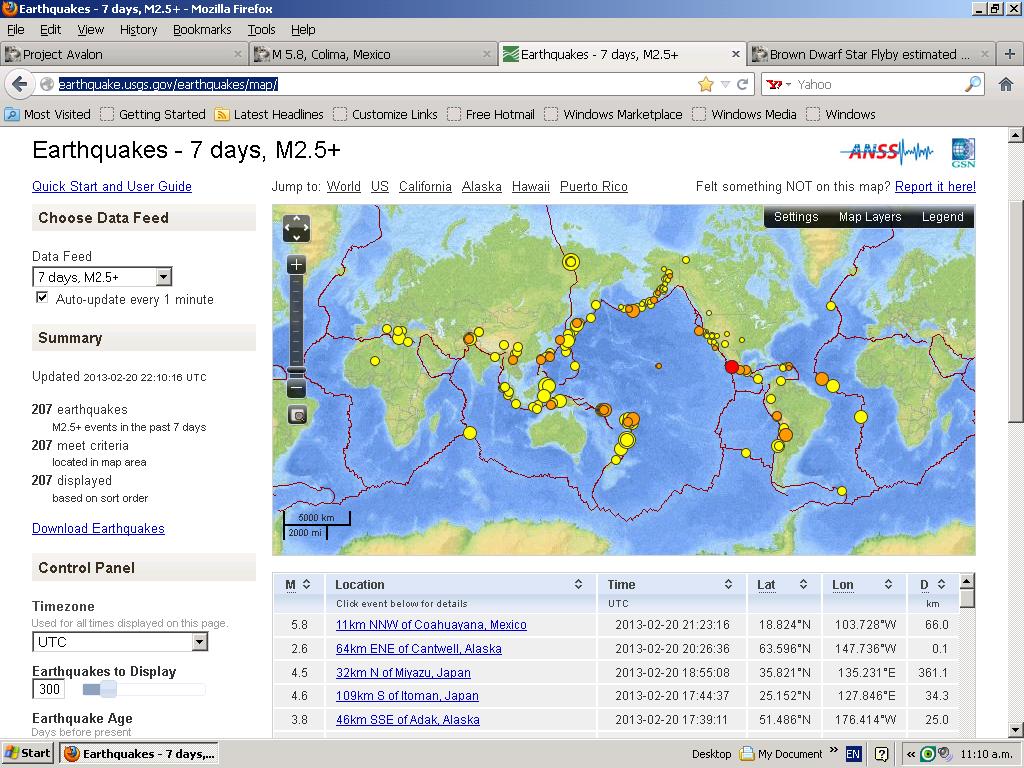Bookmark this page with the star icon
The image size is (1024, 768).
tap(706, 85)
